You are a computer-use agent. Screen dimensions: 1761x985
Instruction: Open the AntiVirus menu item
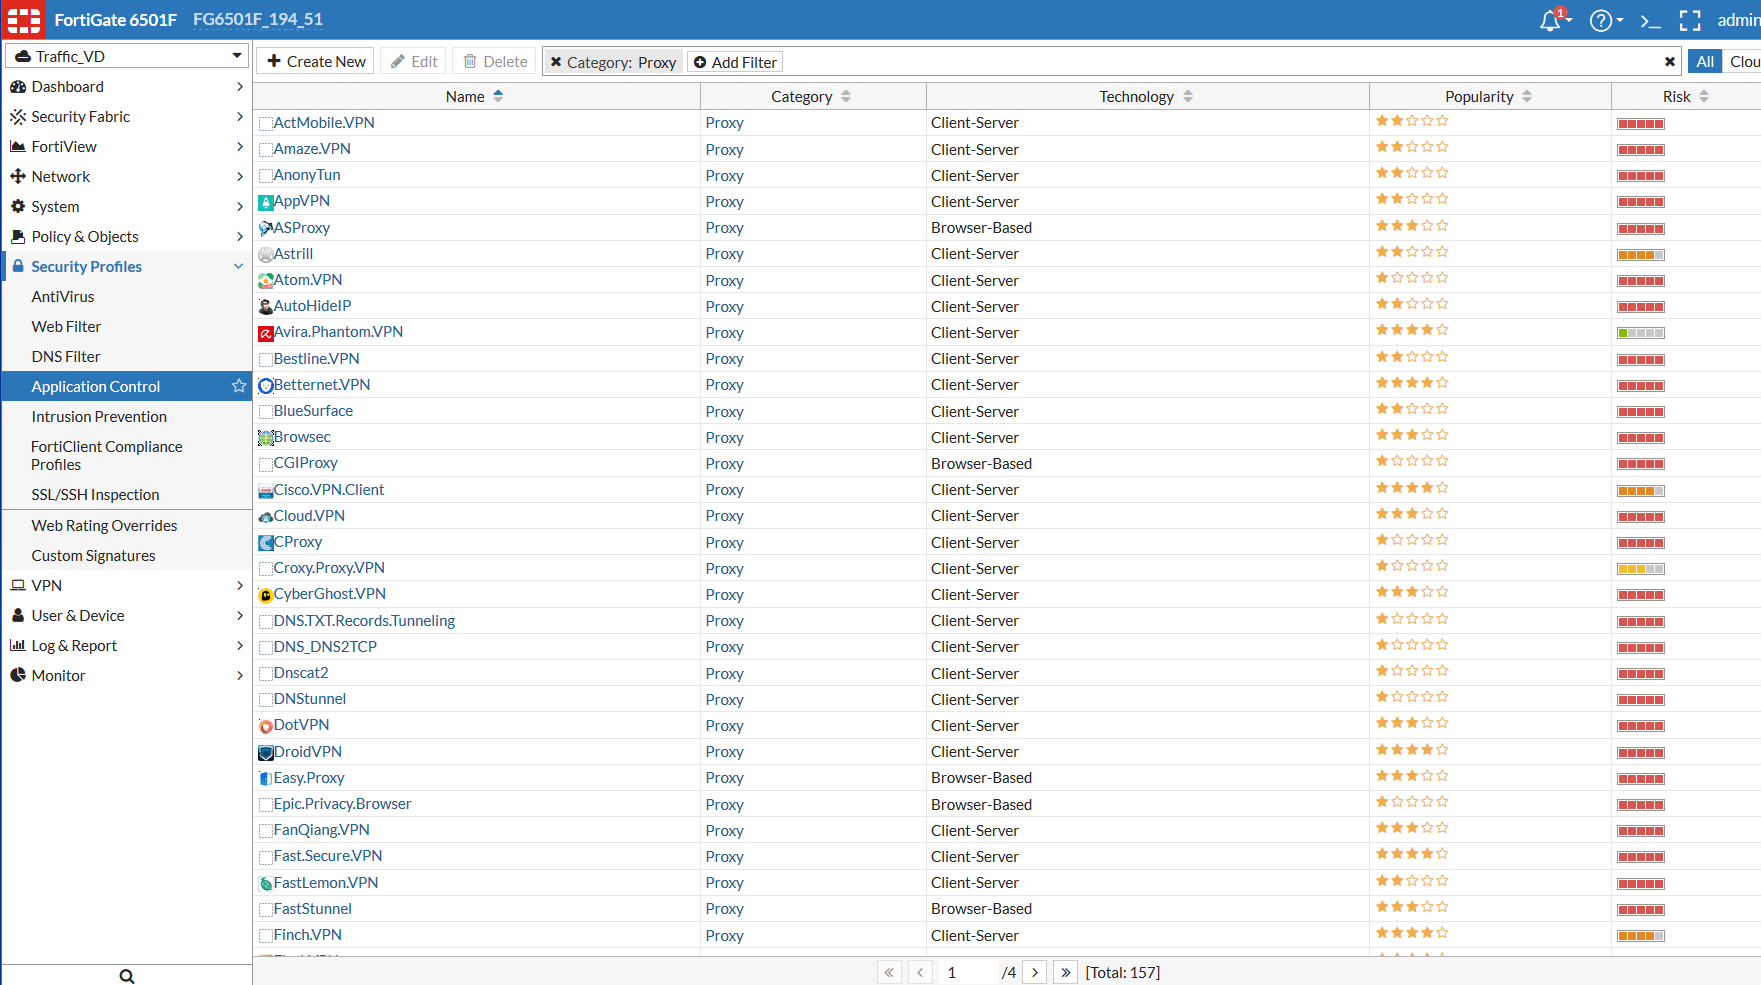pos(63,297)
